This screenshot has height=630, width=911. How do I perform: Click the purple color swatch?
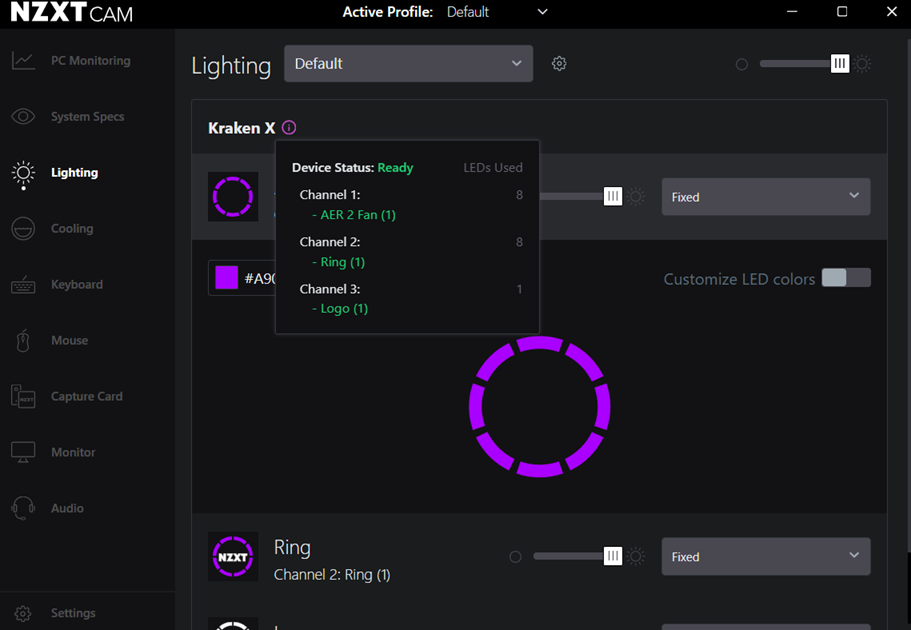tap(227, 278)
